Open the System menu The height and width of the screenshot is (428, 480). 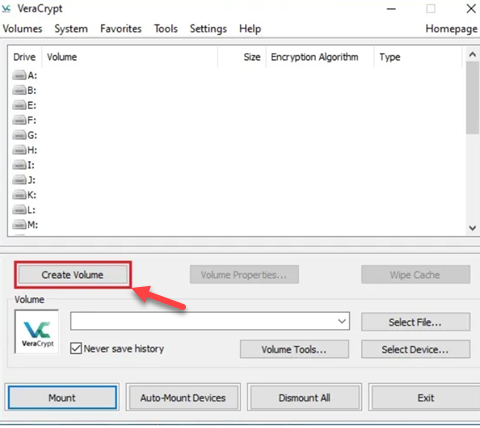point(71,29)
